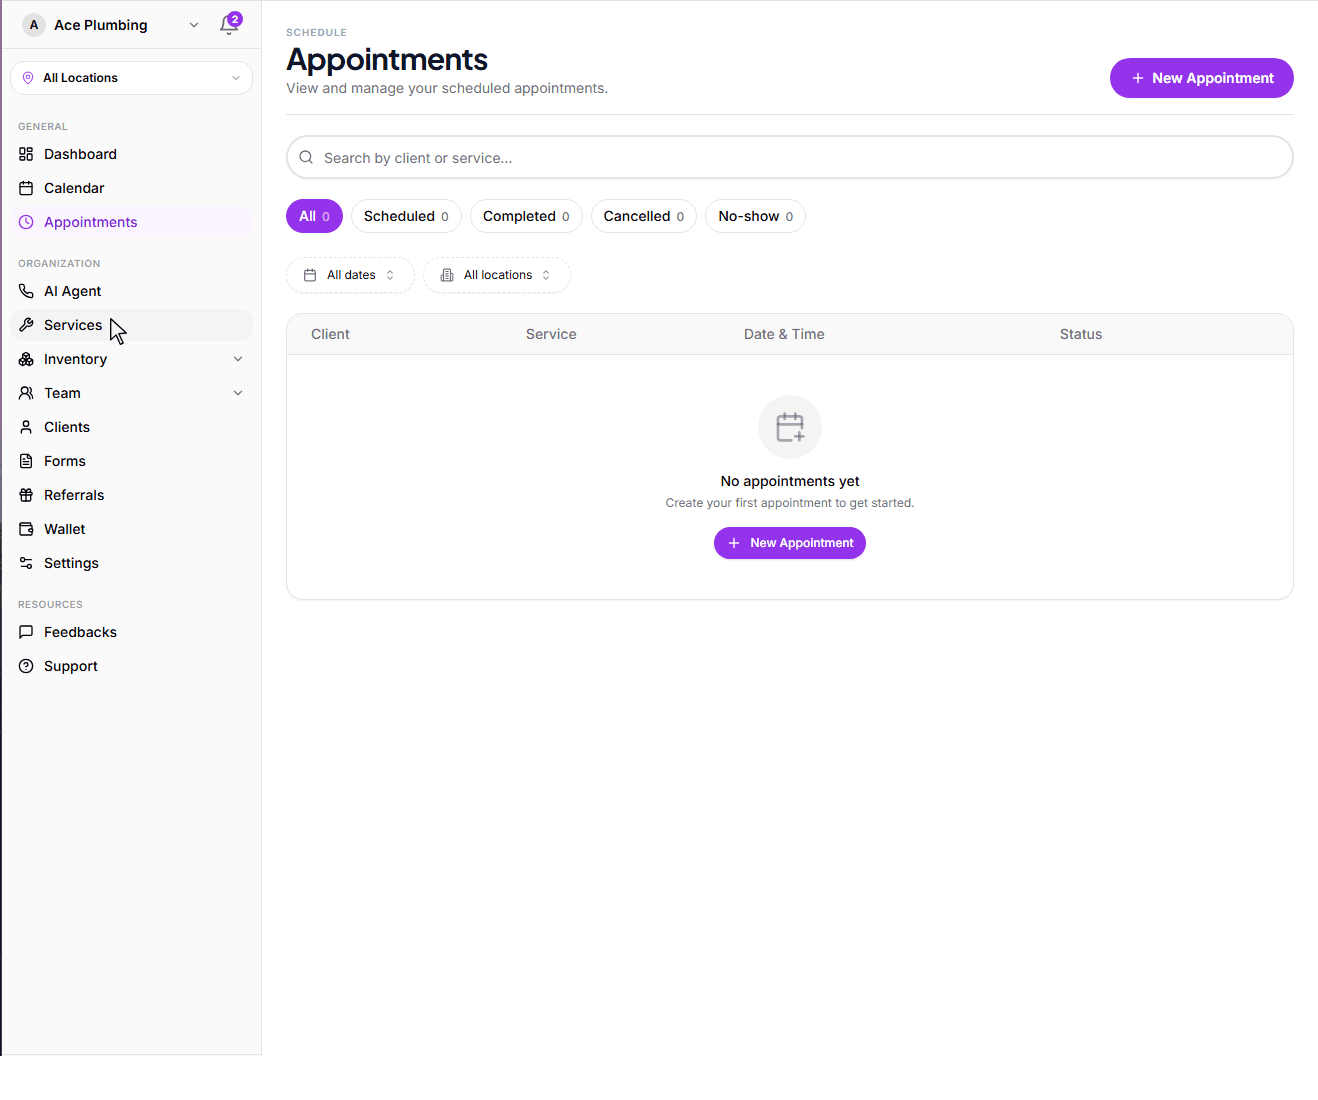1318x1100 pixels.
Task: Click the AI Agent phone icon
Action: click(x=26, y=291)
